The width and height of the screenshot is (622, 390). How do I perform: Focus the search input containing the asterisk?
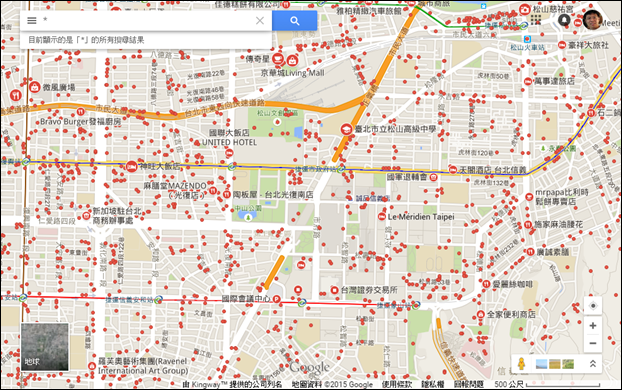[147, 21]
